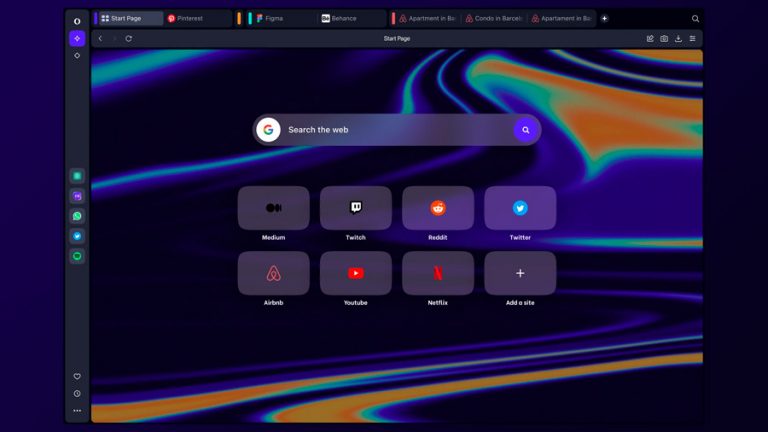Switch to the Behance tab
The image size is (768, 432).
coord(351,19)
